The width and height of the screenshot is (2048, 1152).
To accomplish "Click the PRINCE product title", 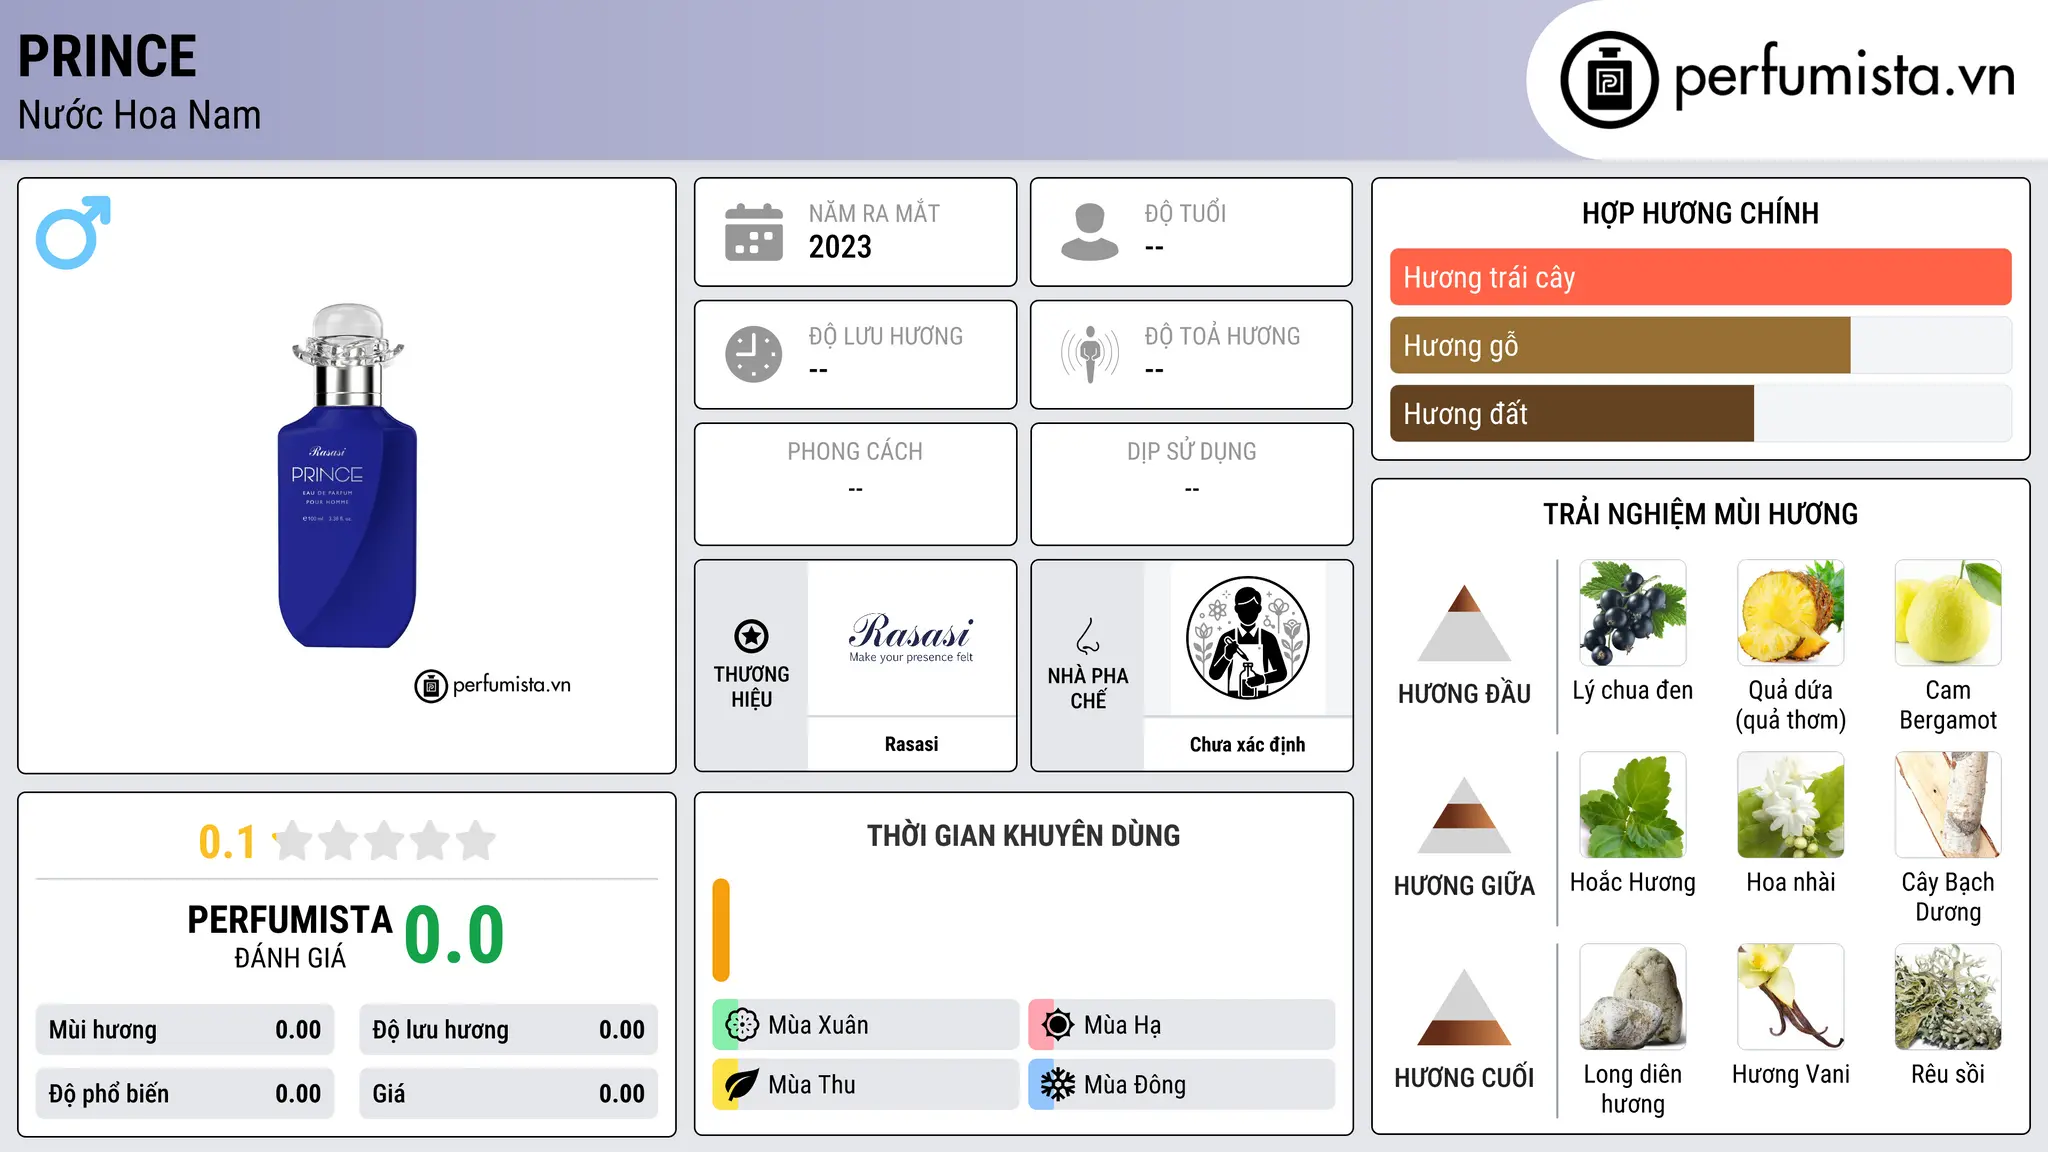I will pyautogui.click(x=107, y=57).
